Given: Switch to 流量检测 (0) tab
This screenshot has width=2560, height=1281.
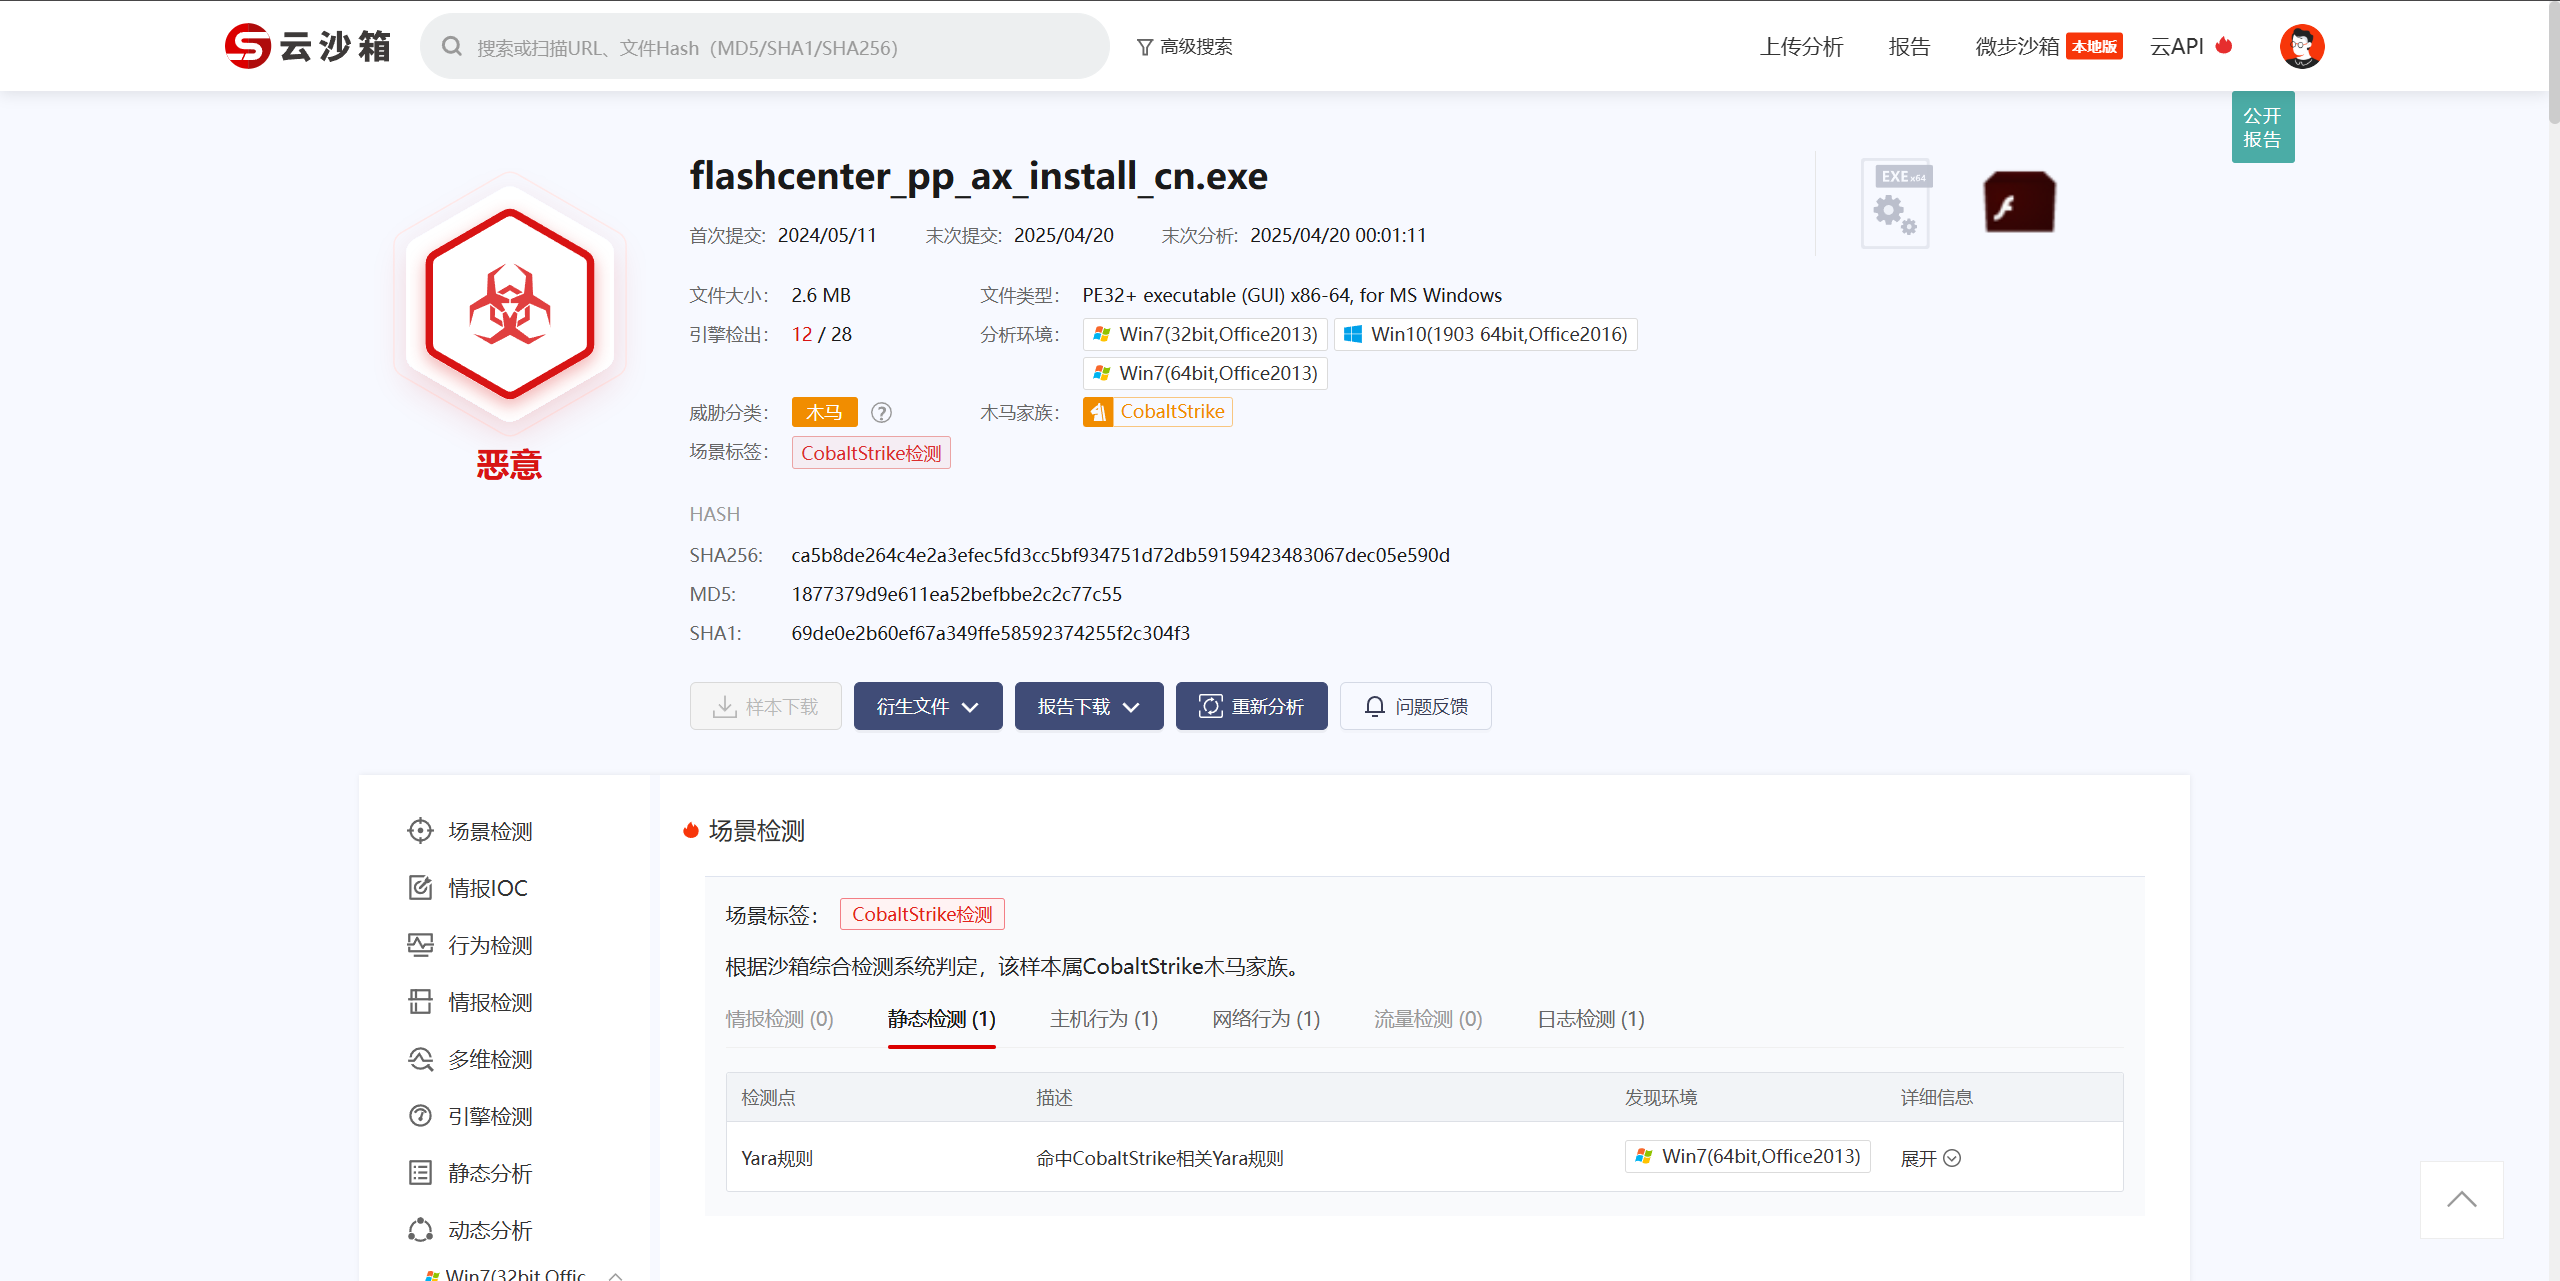Looking at the screenshot, I should pyautogui.click(x=1427, y=1019).
